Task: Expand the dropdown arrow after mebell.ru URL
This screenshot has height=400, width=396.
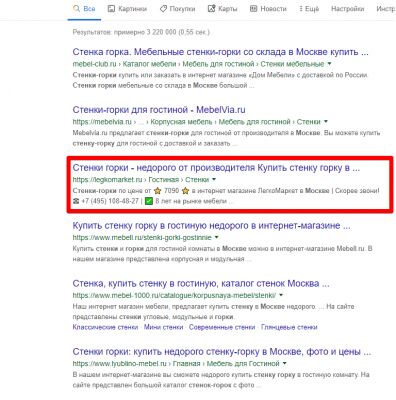Action: [217, 238]
